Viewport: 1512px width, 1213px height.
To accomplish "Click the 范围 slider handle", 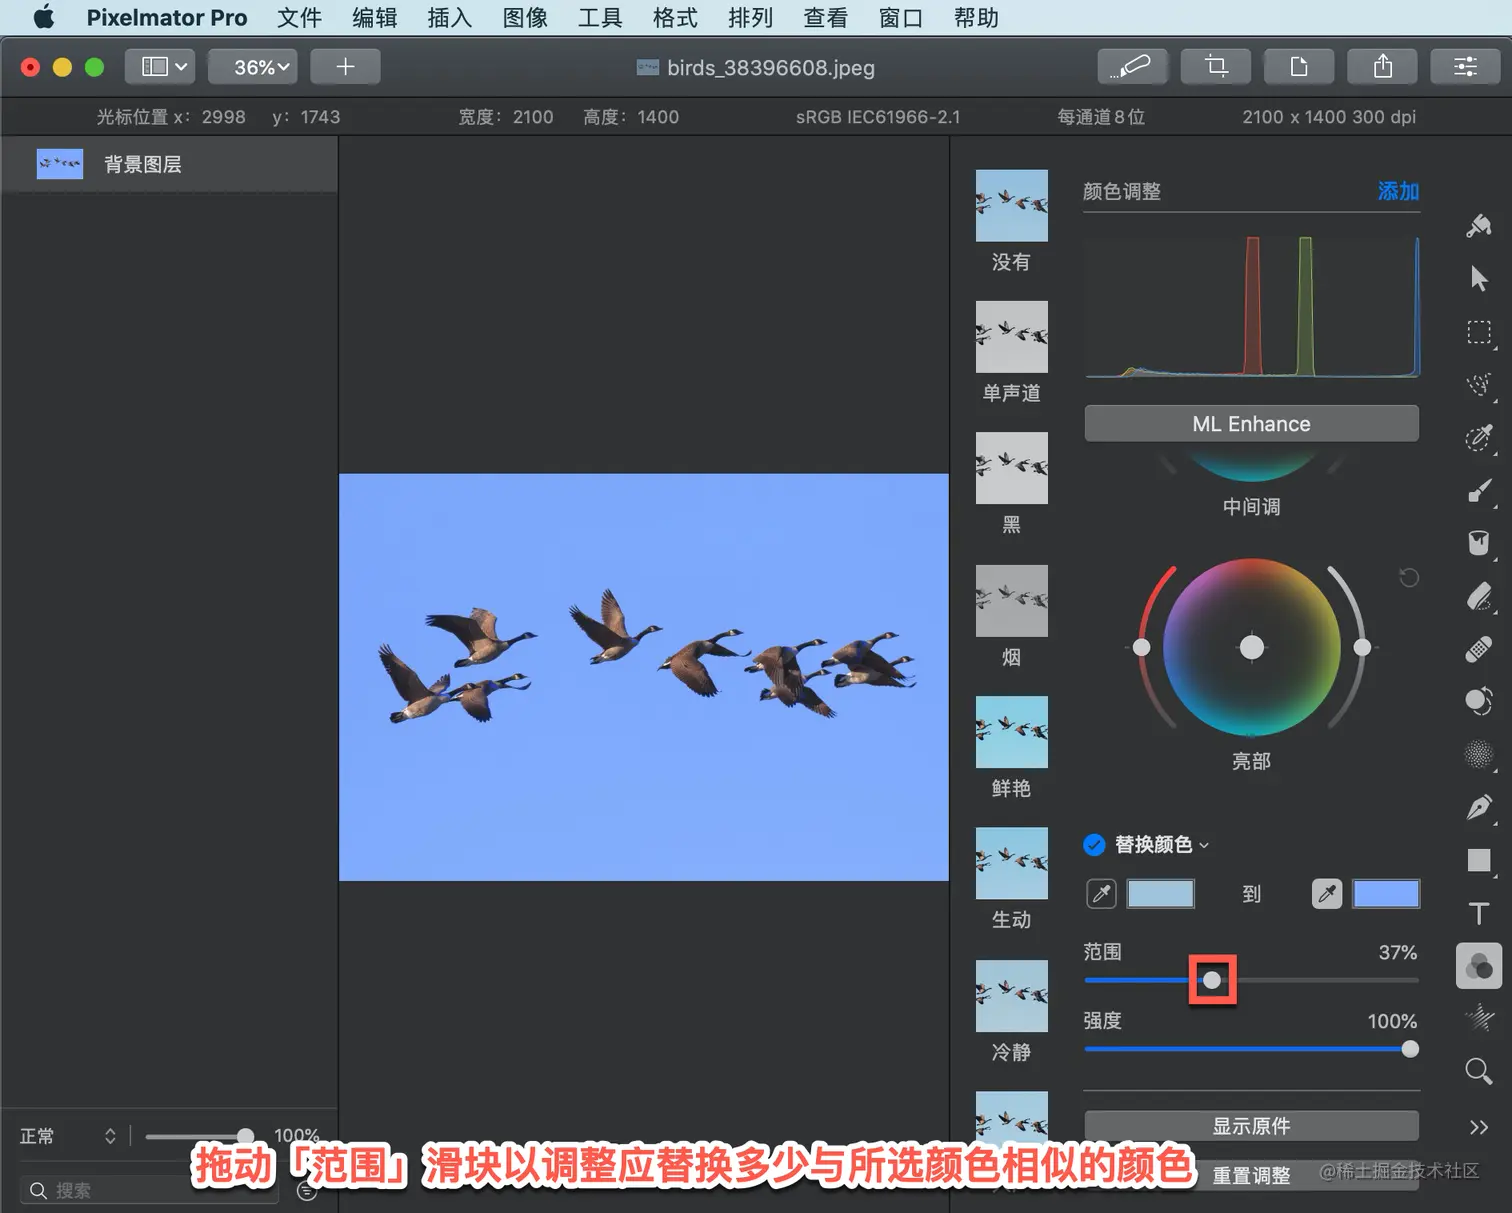I will coord(1212,980).
